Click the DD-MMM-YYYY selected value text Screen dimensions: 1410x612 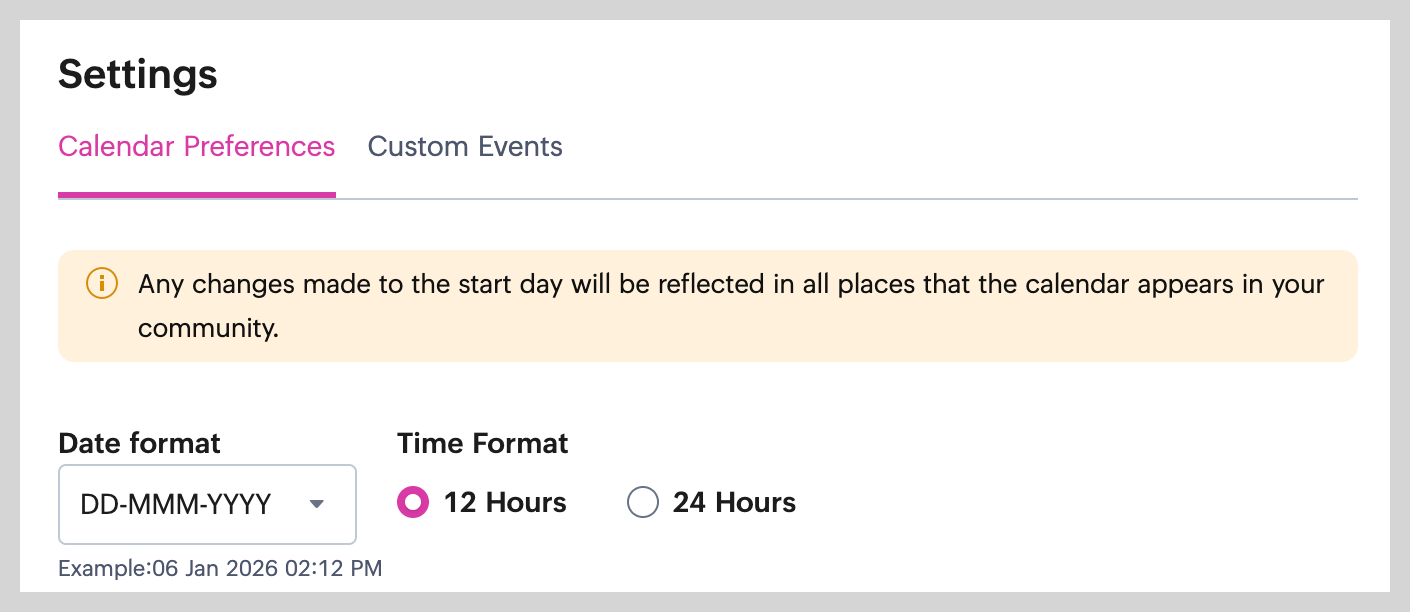coord(176,504)
